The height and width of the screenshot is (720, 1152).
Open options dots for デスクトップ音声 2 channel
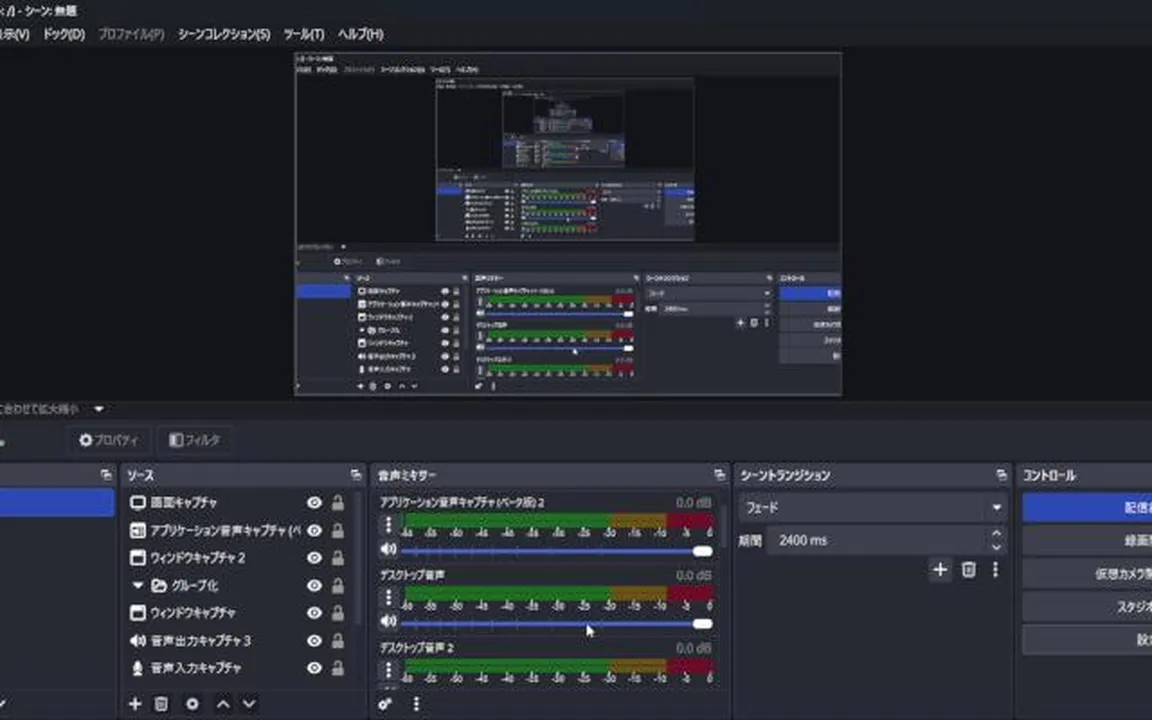click(389, 669)
